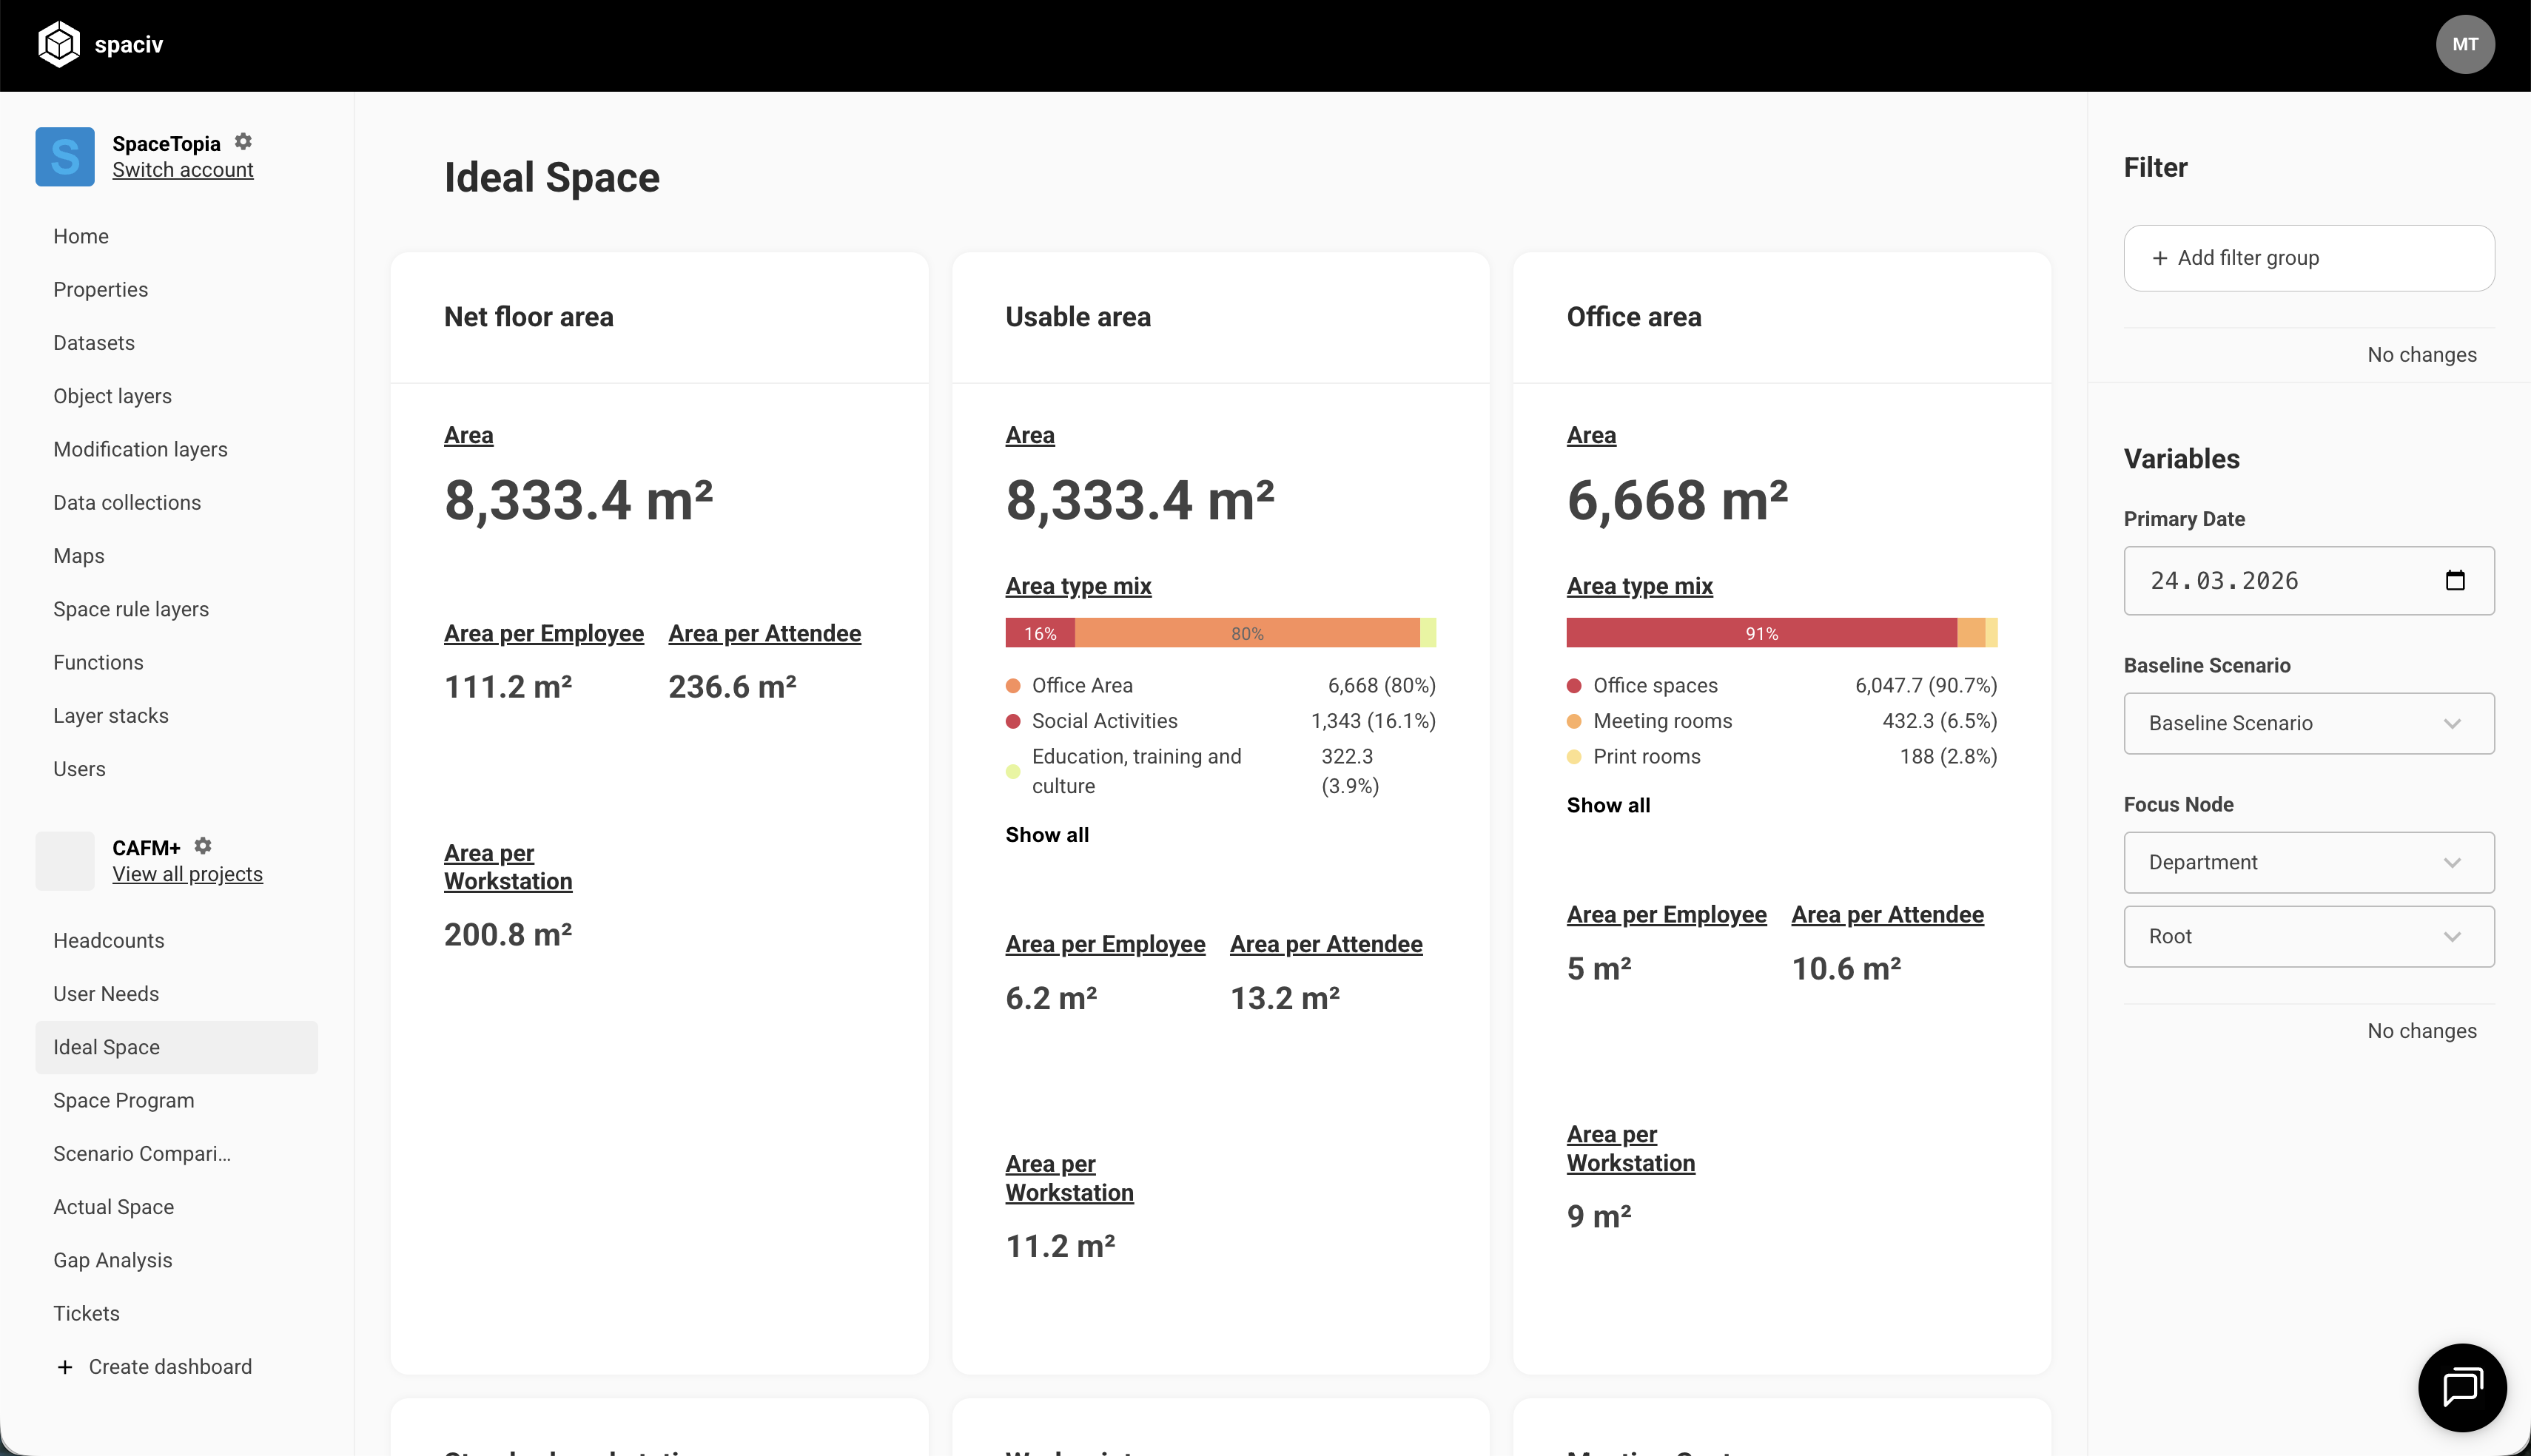Viewport: 2531px width, 1456px height.
Task: Click Area per Employee in Office area
Action: tap(1666, 915)
